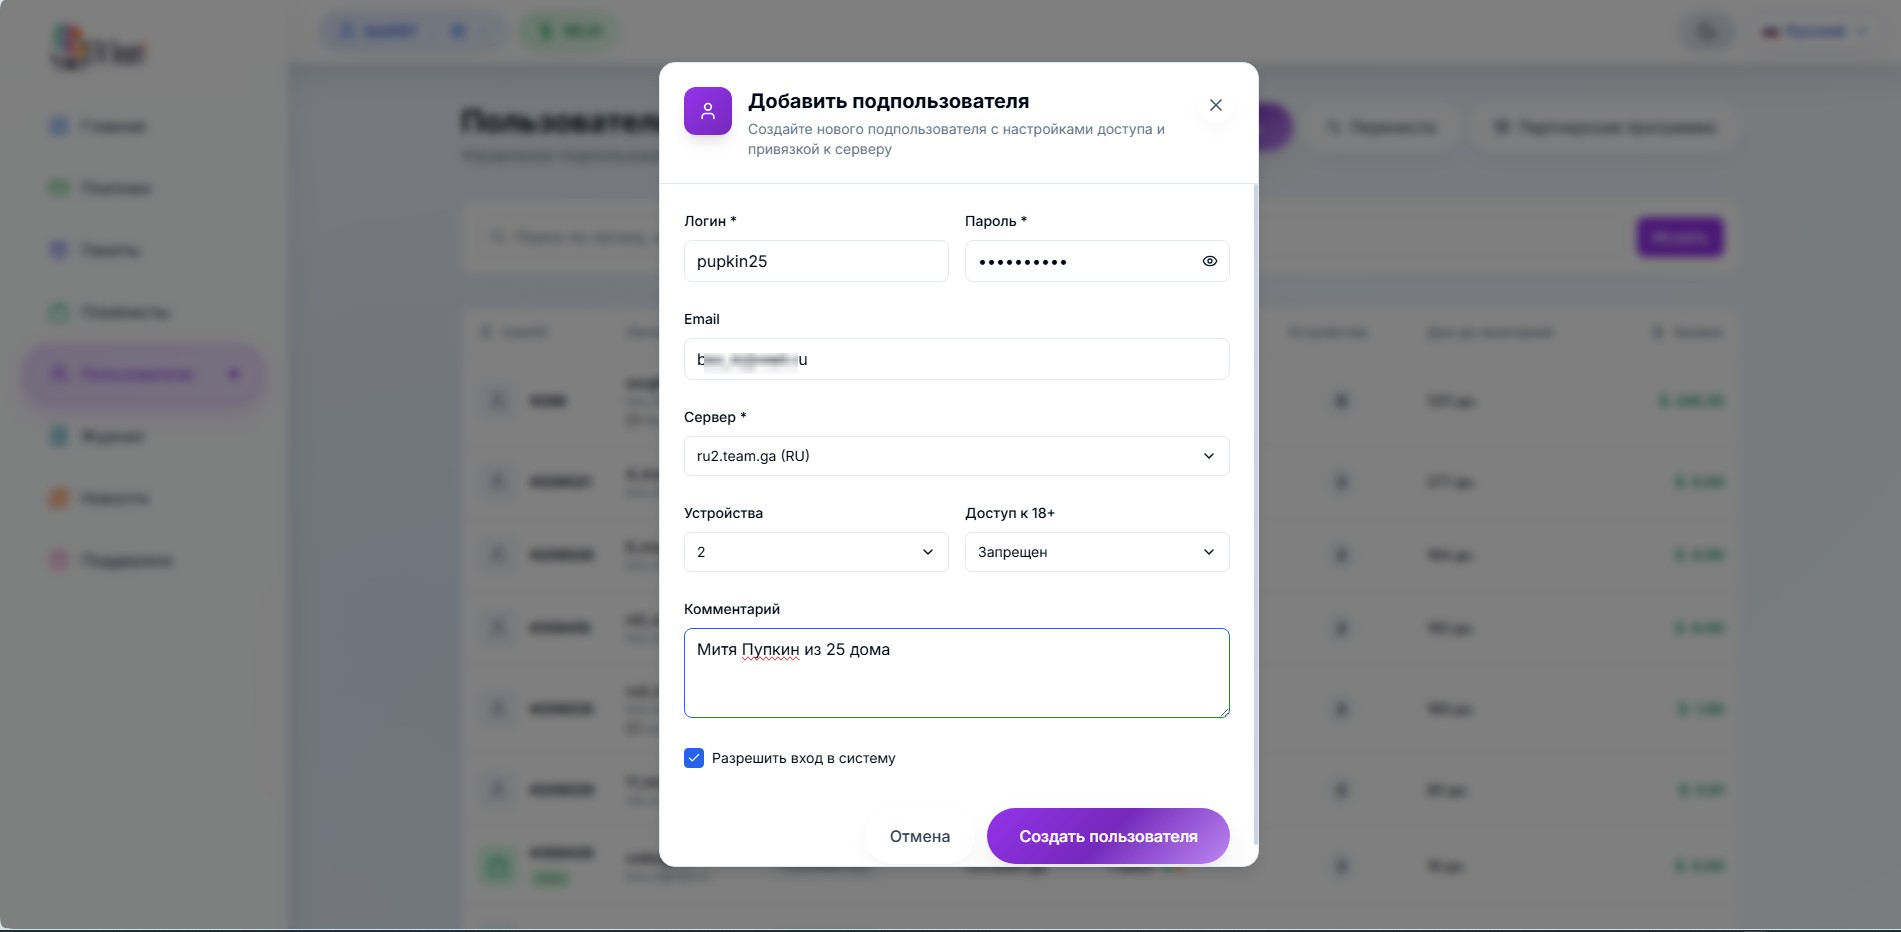Click the purple user icon in the dialog header
Screen dimensions: 1901x932
coord(707,111)
